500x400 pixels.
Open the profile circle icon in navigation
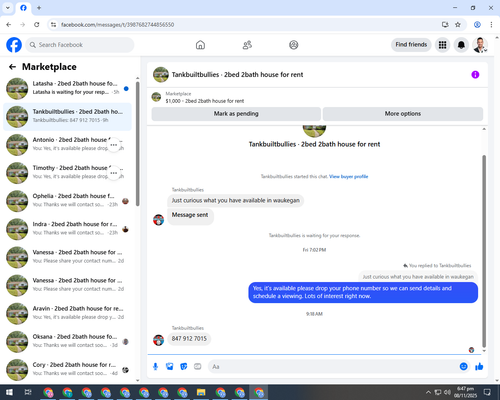pos(294,45)
